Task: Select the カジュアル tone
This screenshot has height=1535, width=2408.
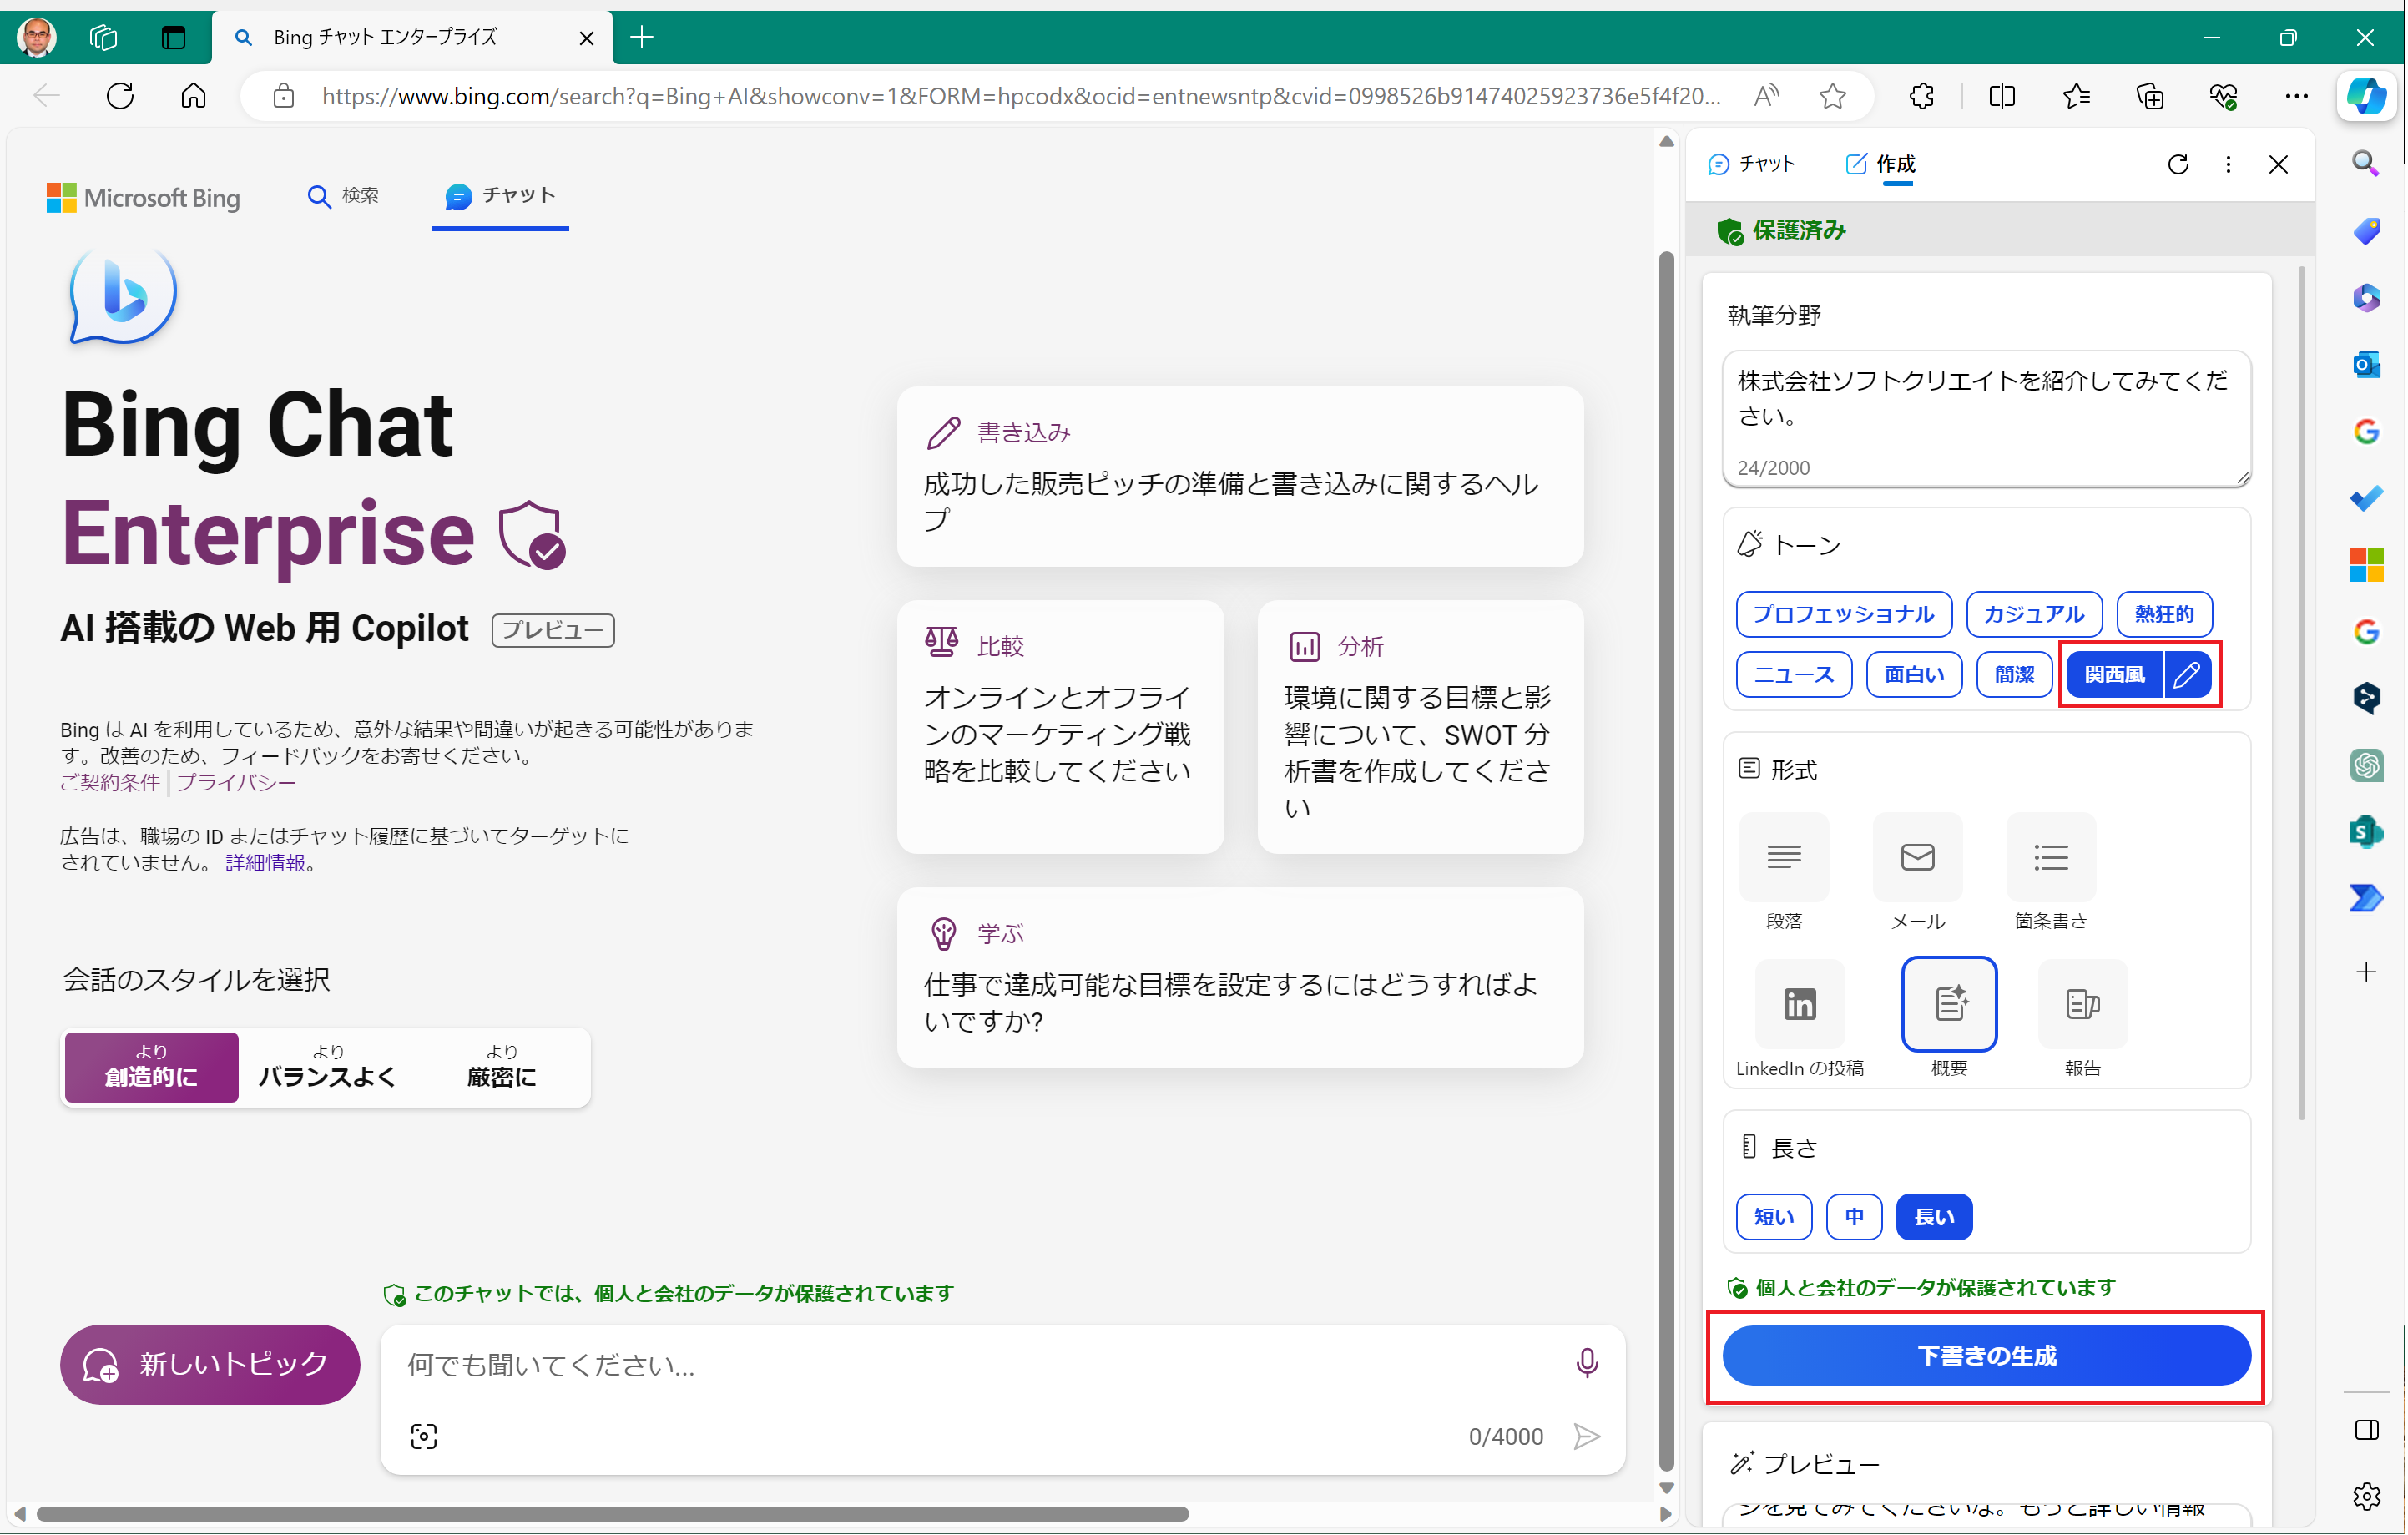Action: tap(2034, 614)
